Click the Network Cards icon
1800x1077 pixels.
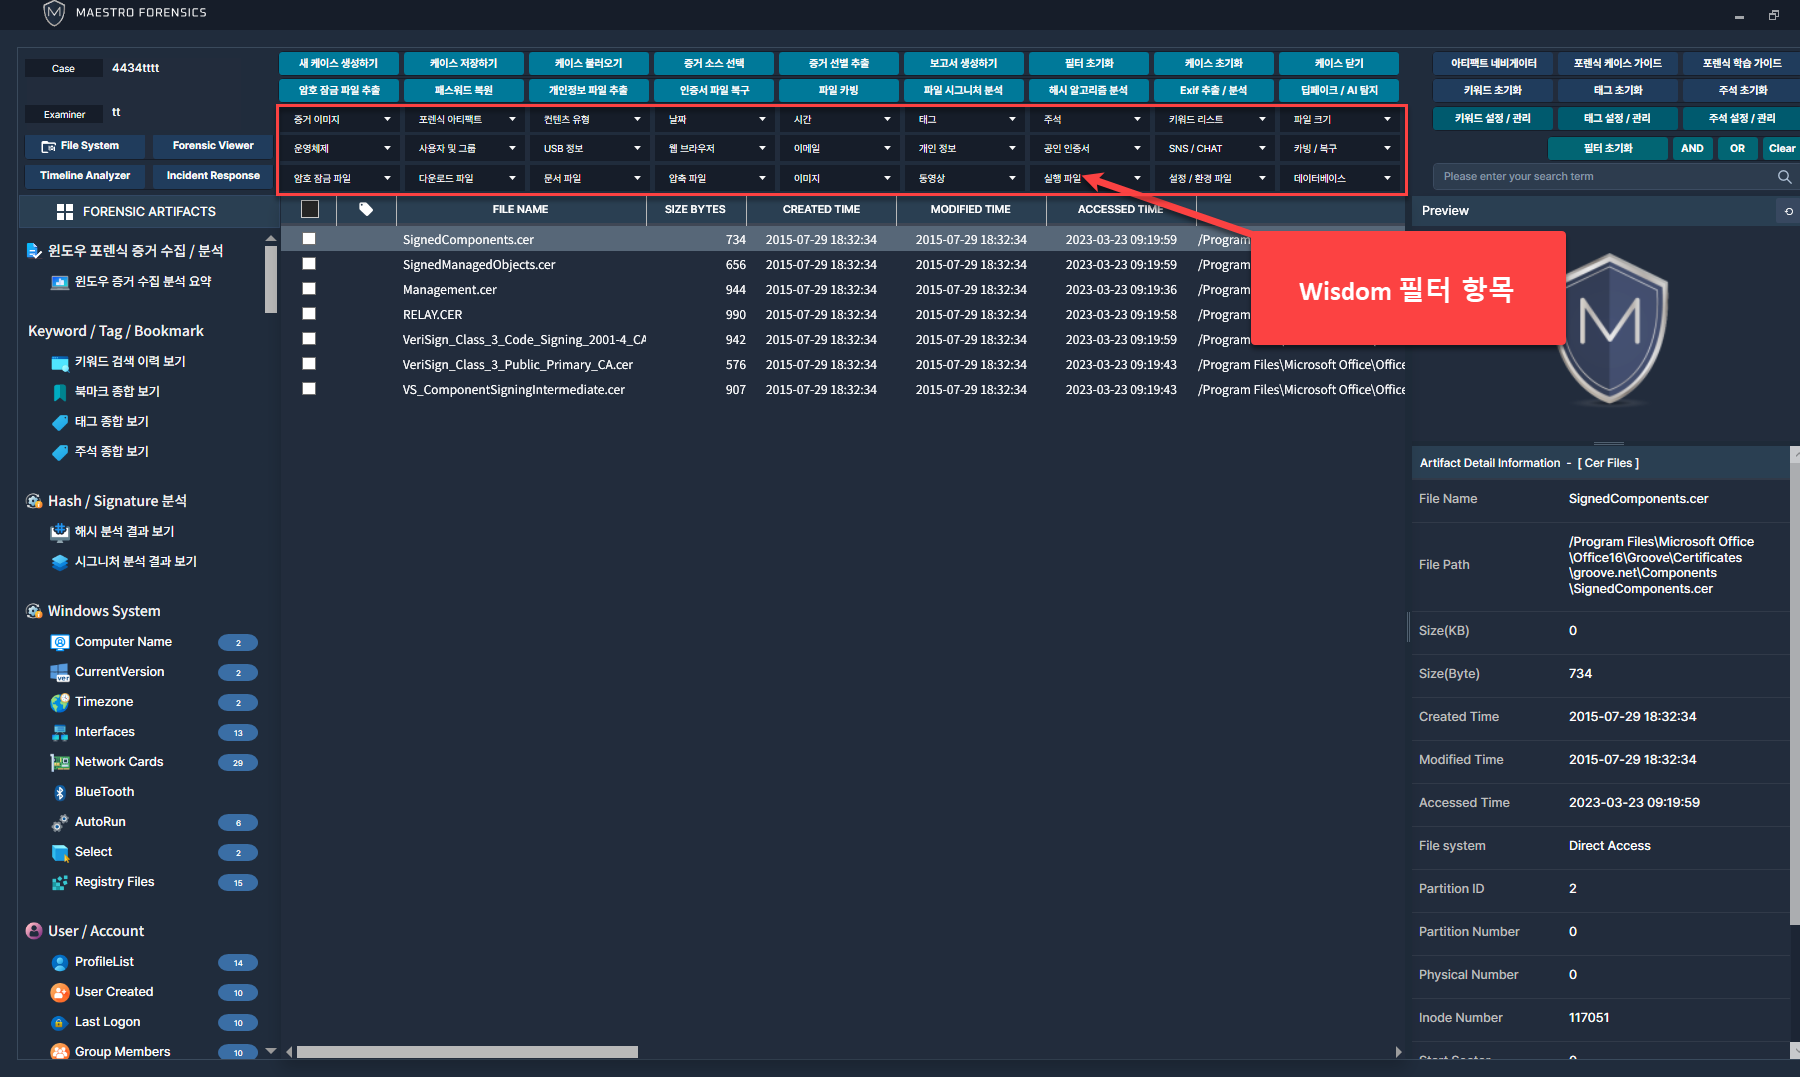pyautogui.click(x=60, y=762)
